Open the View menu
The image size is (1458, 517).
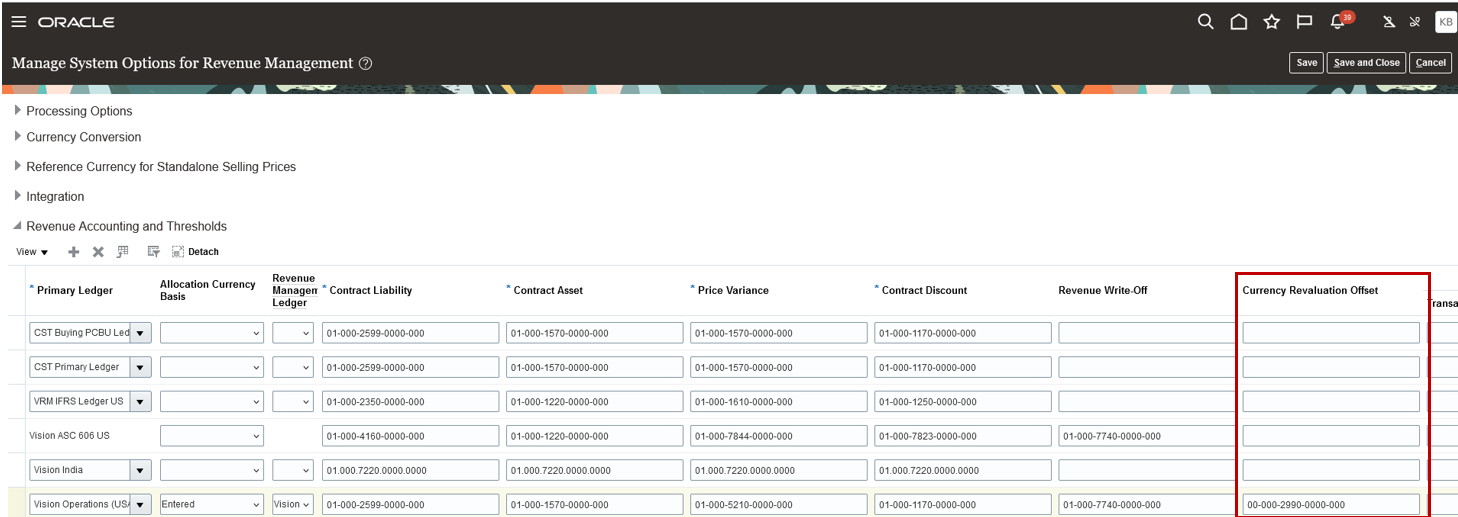click(32, 252)
